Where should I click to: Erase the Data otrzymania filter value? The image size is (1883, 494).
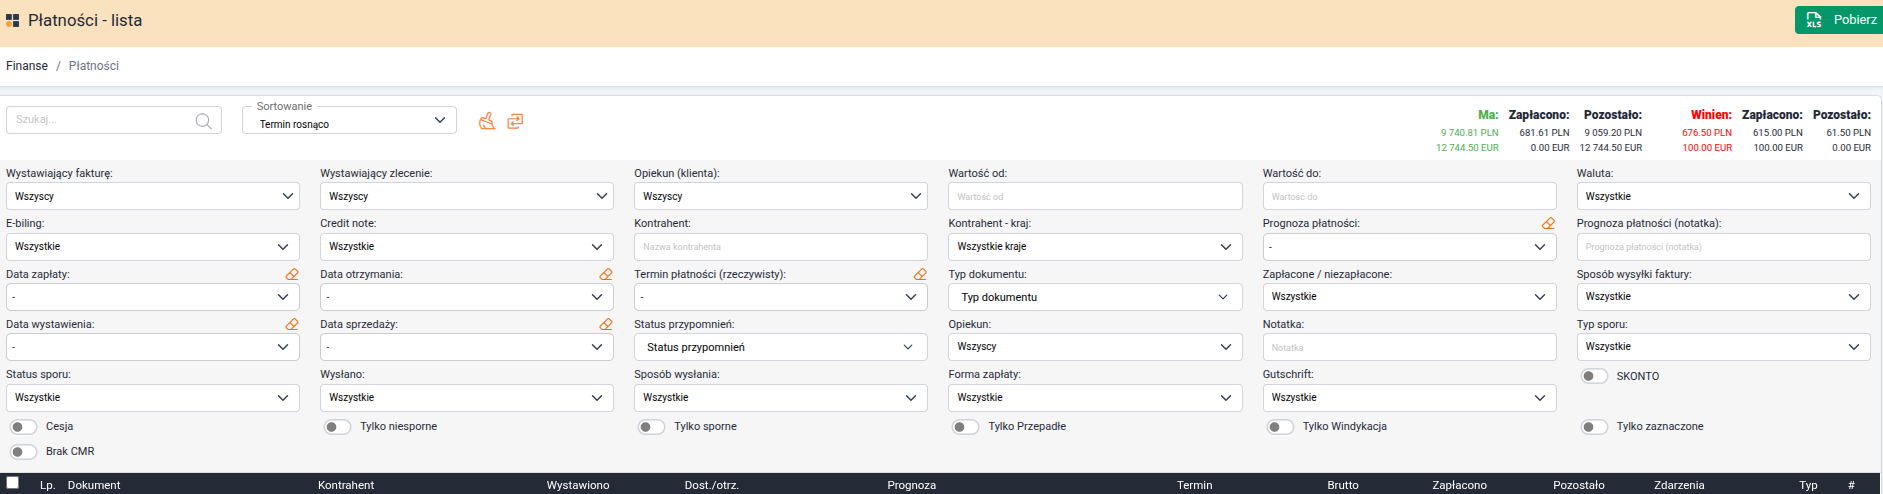click(606, 274)
